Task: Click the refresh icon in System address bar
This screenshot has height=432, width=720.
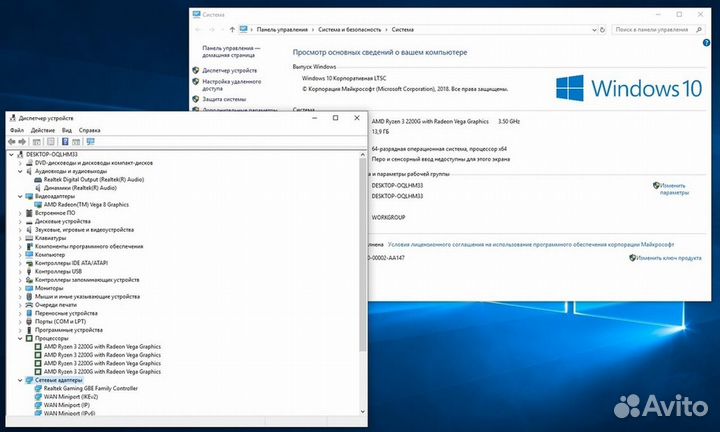Action: pos(602,29)
